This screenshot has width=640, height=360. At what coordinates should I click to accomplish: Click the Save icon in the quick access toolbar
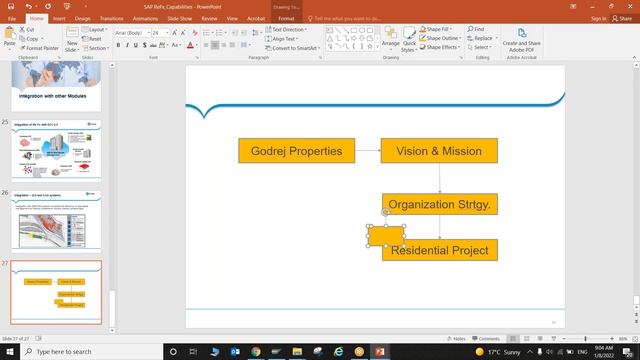pyautogui.click(x=11, y=7)
